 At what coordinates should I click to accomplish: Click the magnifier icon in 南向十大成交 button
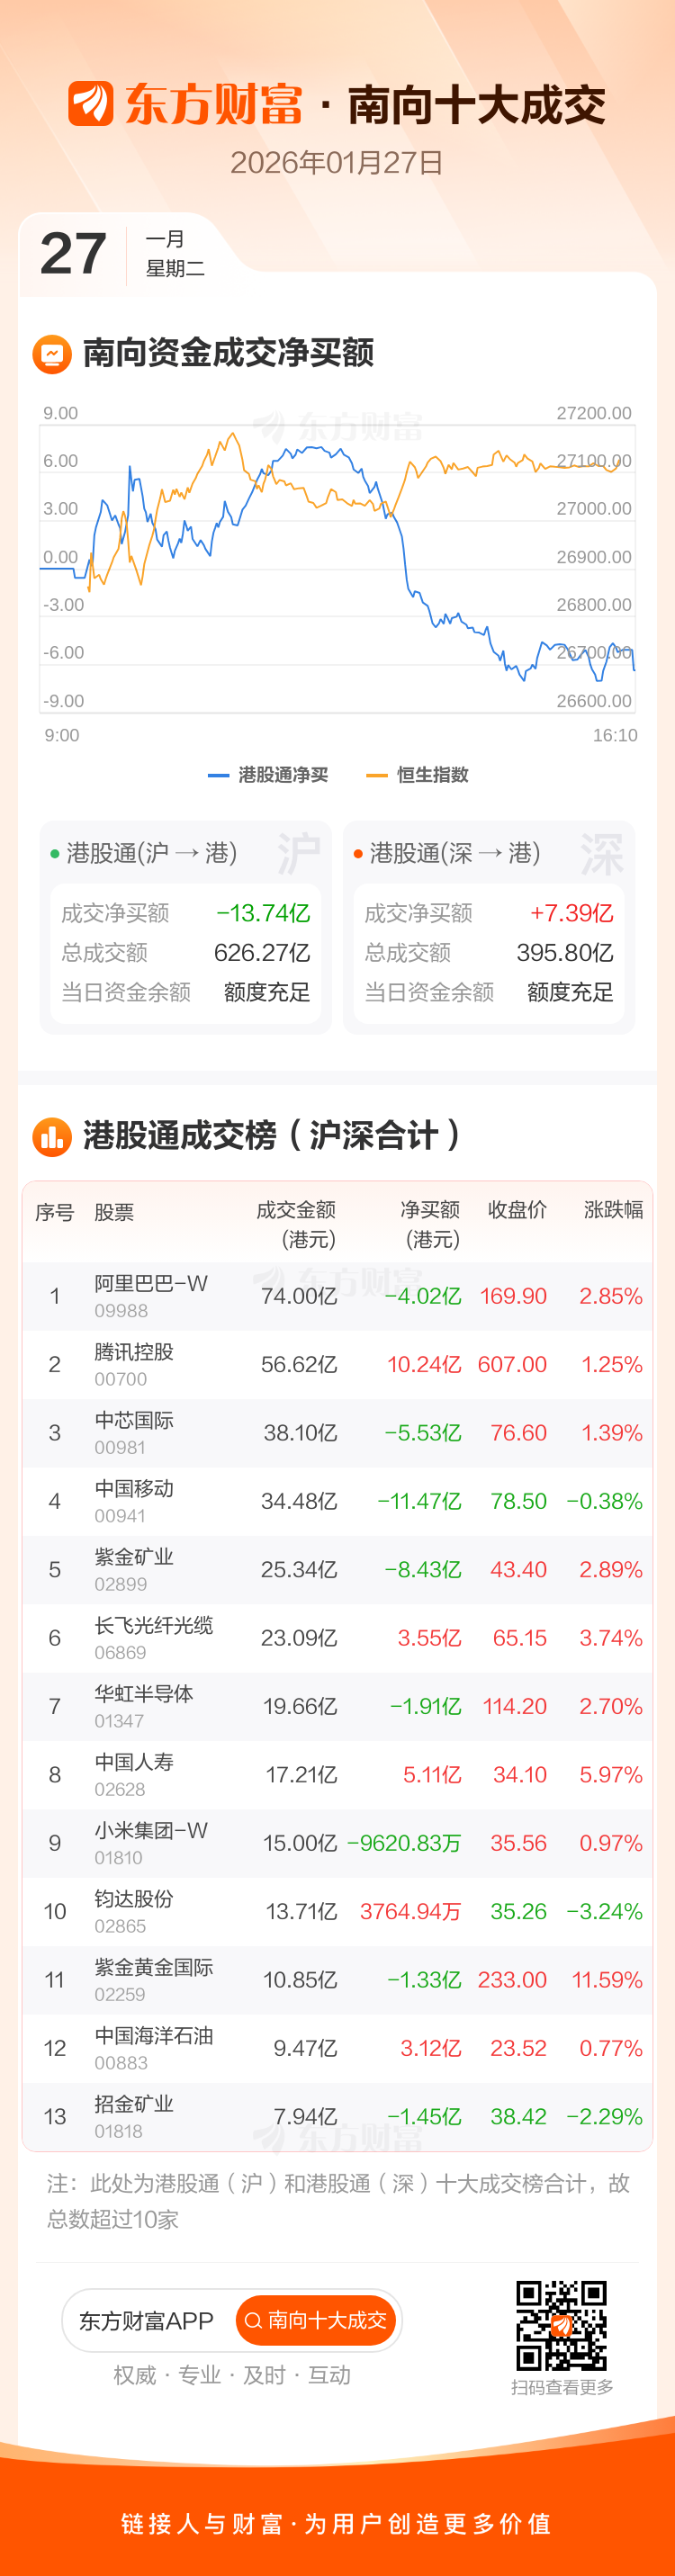[x=253, y=2320]
